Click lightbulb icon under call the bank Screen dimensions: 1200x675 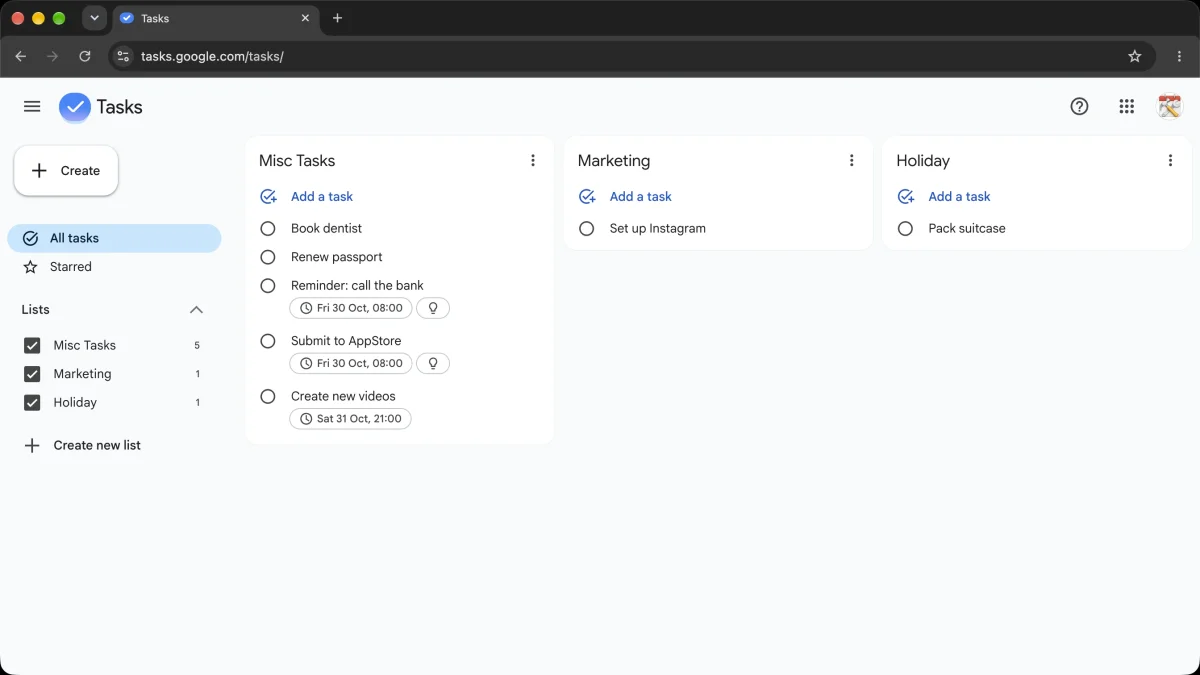pos(433,308)
